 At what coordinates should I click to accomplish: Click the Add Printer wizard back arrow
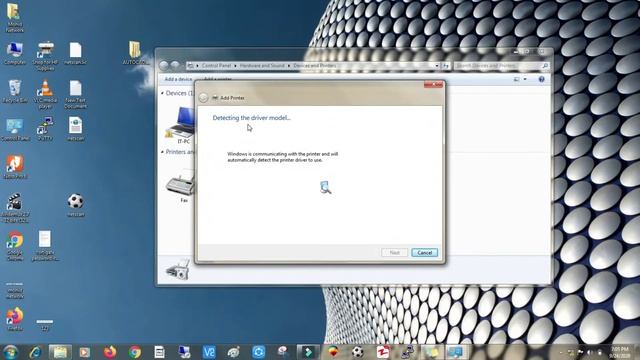click(x=203, y=98)
